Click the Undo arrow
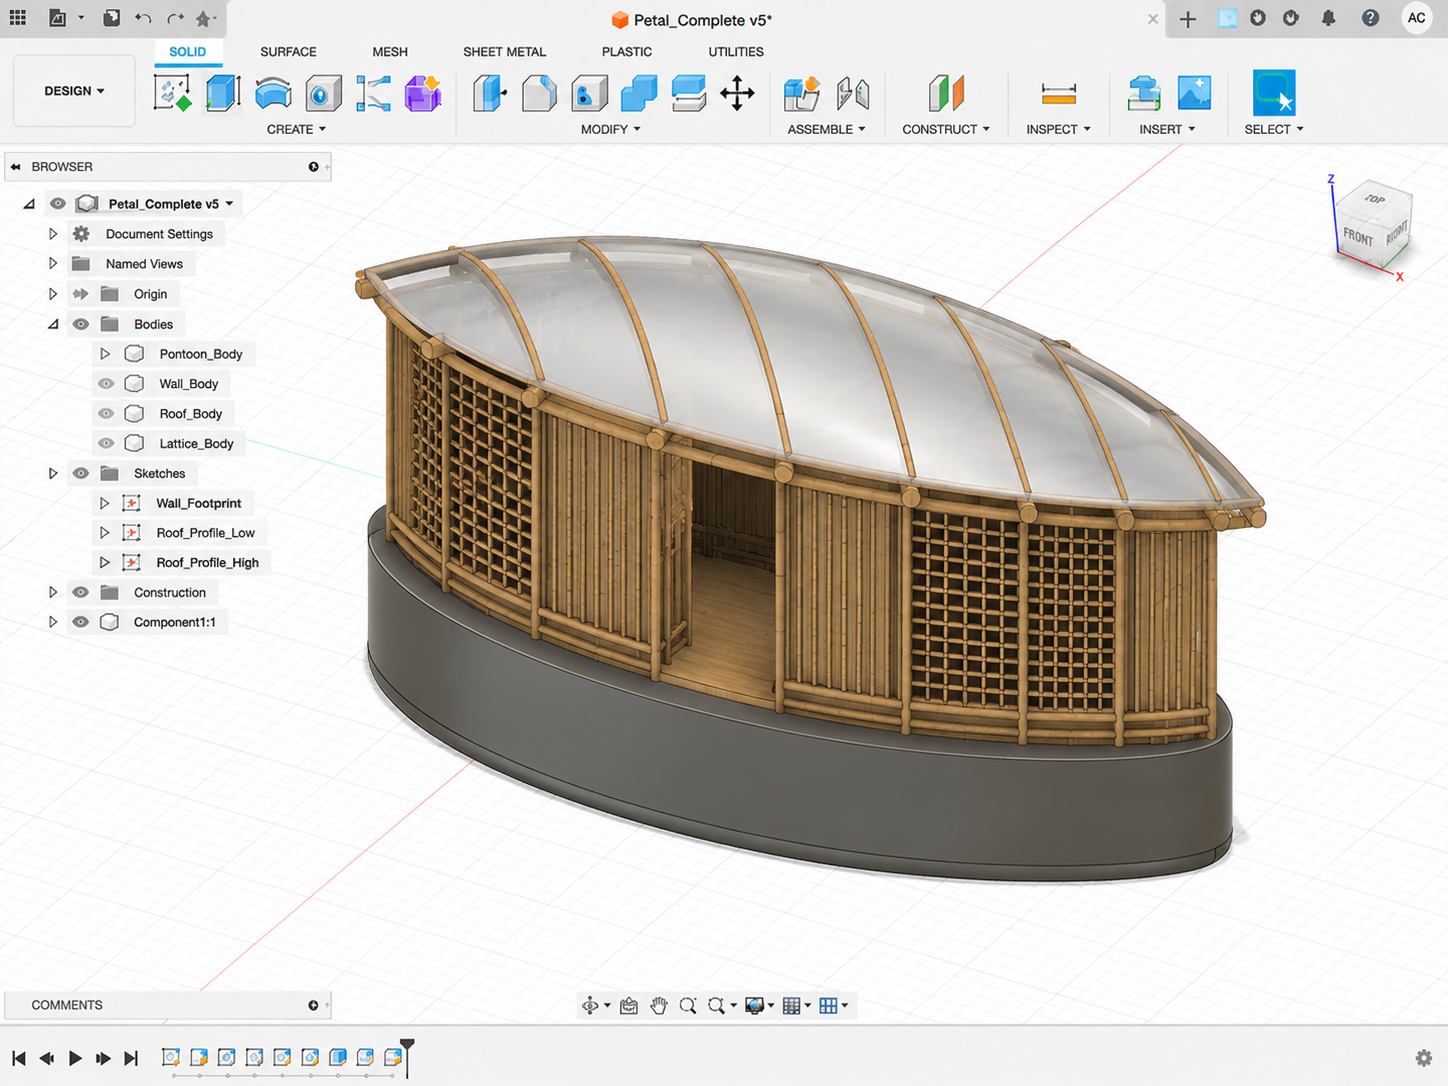The image size is (1448, 1086). click(x=143, y=18)
